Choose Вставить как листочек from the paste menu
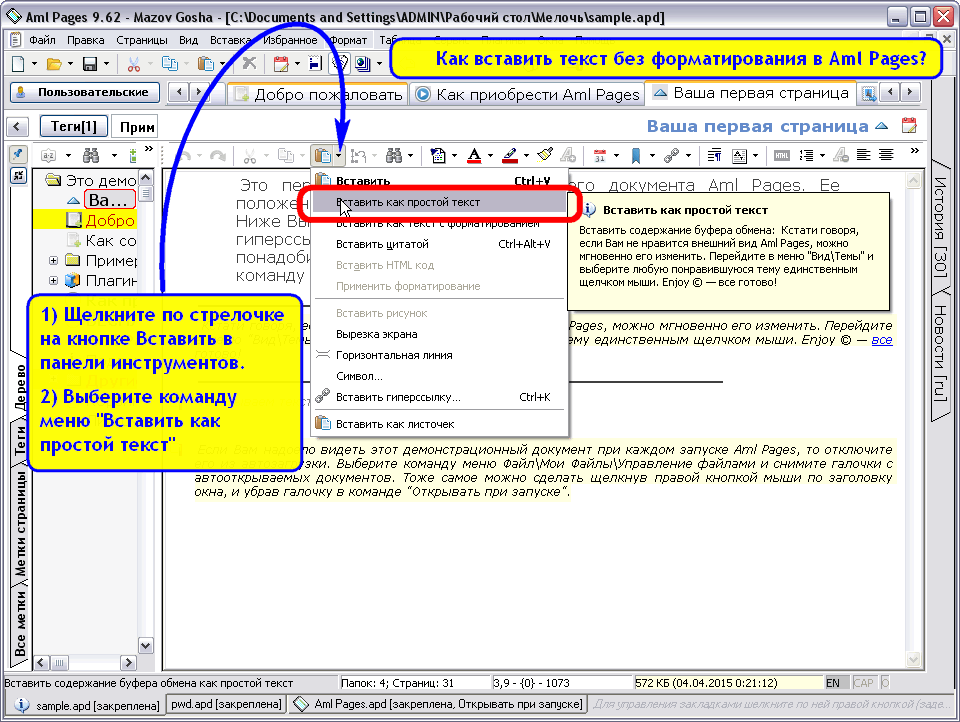This screenshot has height=722, width=960. pyautogui.click(x=438, y=424)
